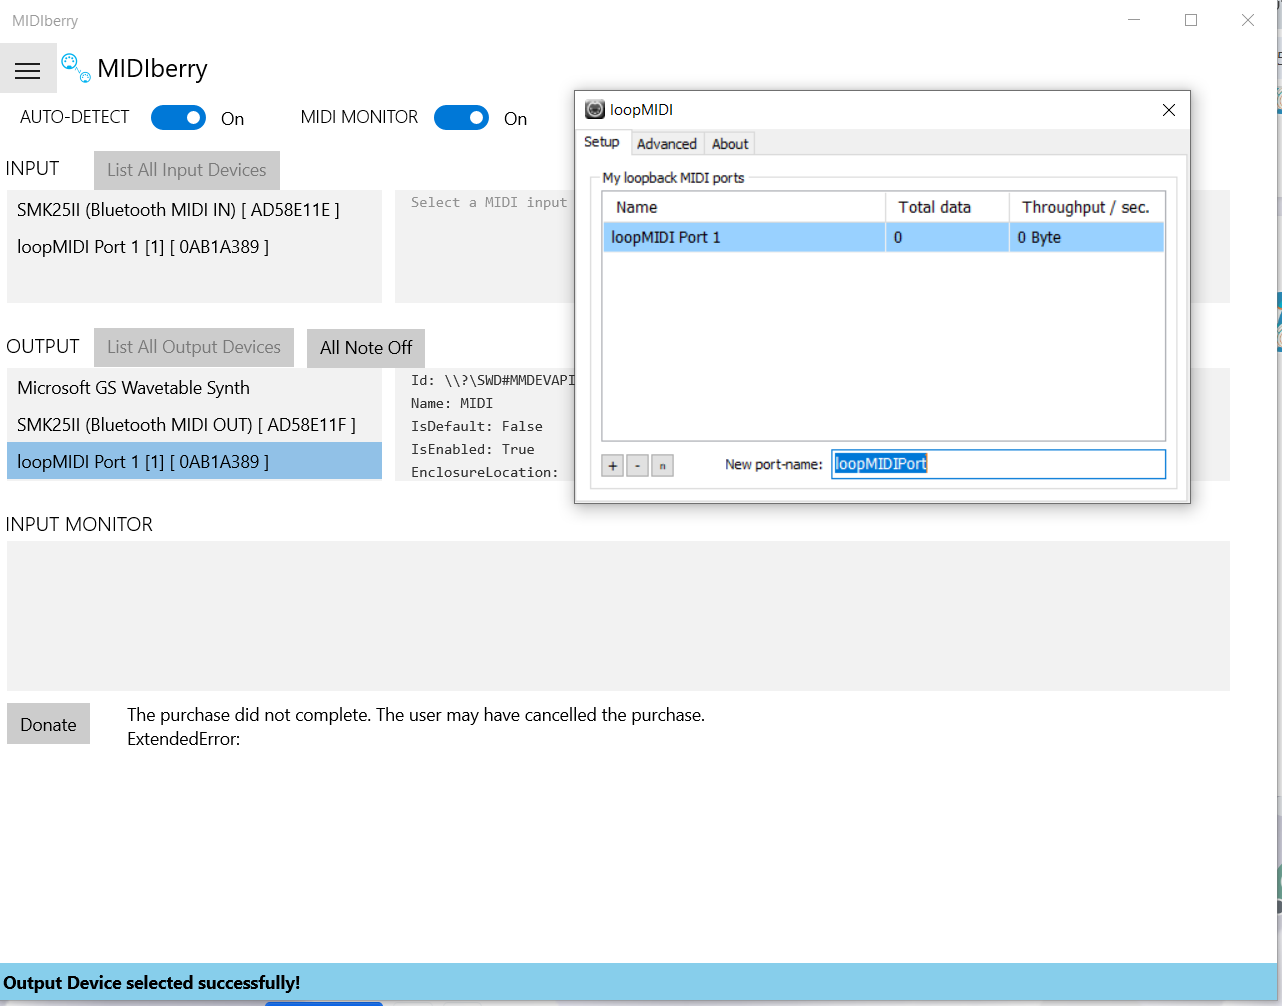The width and height of the screenshot is (1282, 1006).
Task: Open the MIDIberry hamburger menu
Action: pos(28,69)
